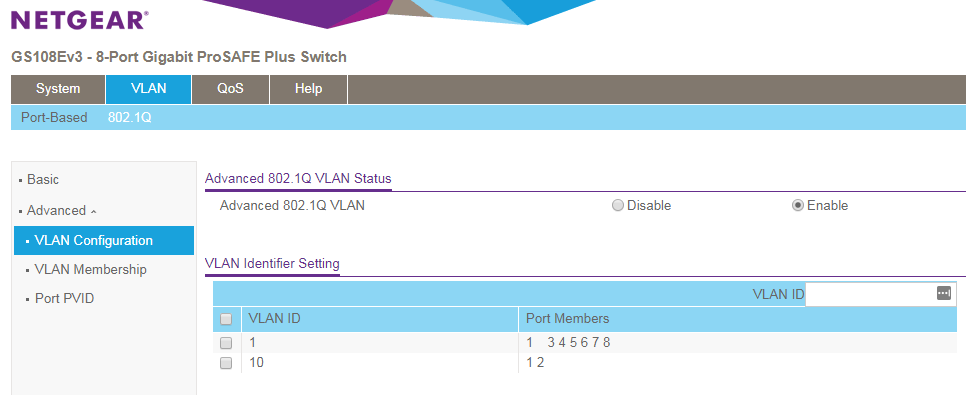The height and width of the screenshot is (395, 966).
Task: Open the Help tab
Action: 309,89
